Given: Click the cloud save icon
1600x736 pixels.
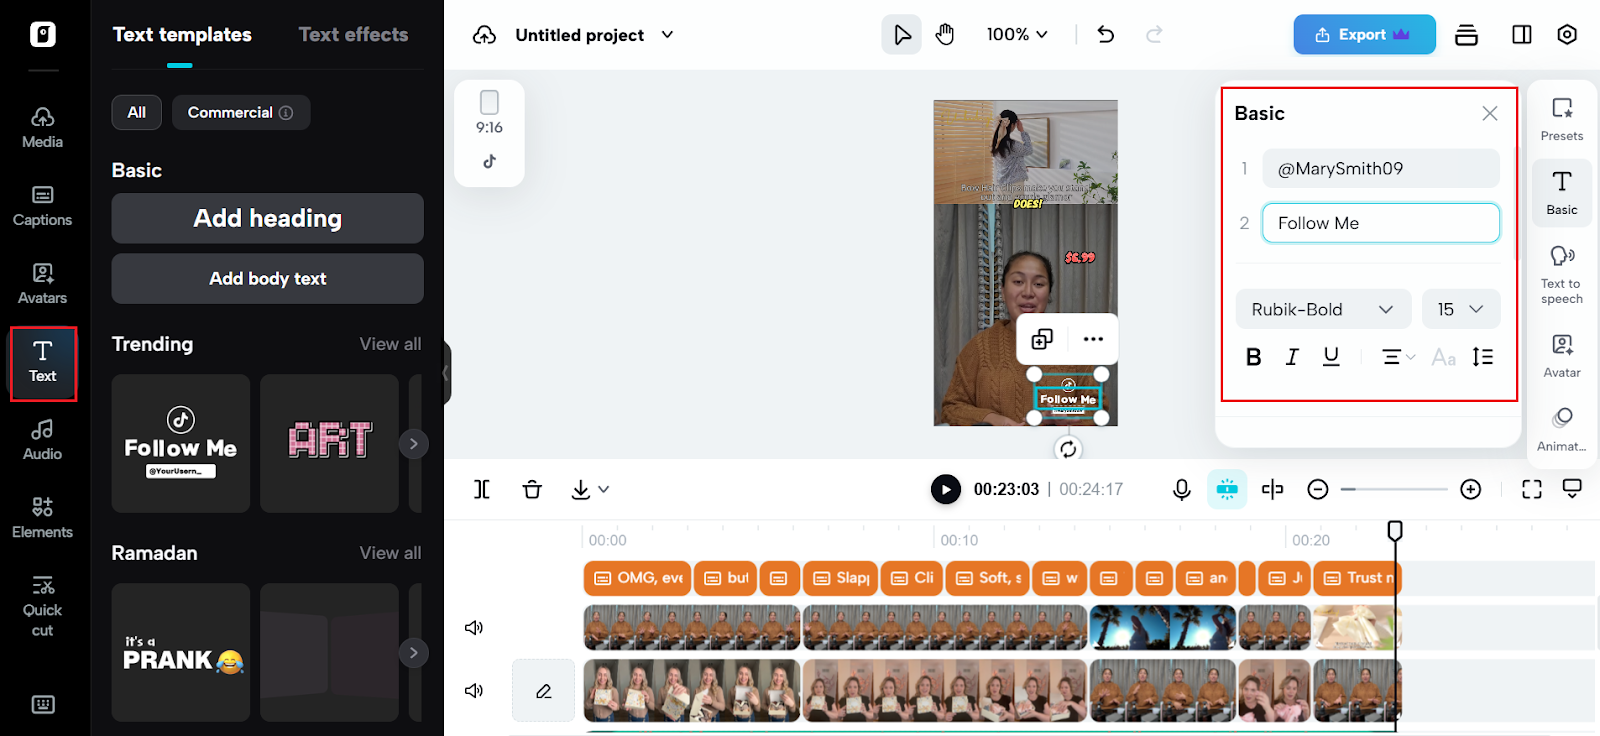Looking at the screenshot, I should 484,35.
